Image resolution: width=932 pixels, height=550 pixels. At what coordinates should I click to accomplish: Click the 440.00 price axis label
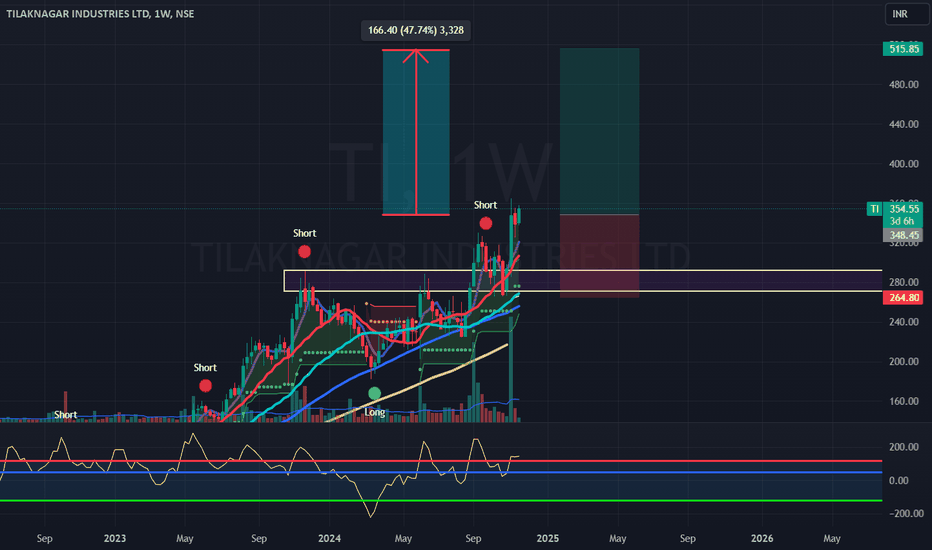(903, 124)
